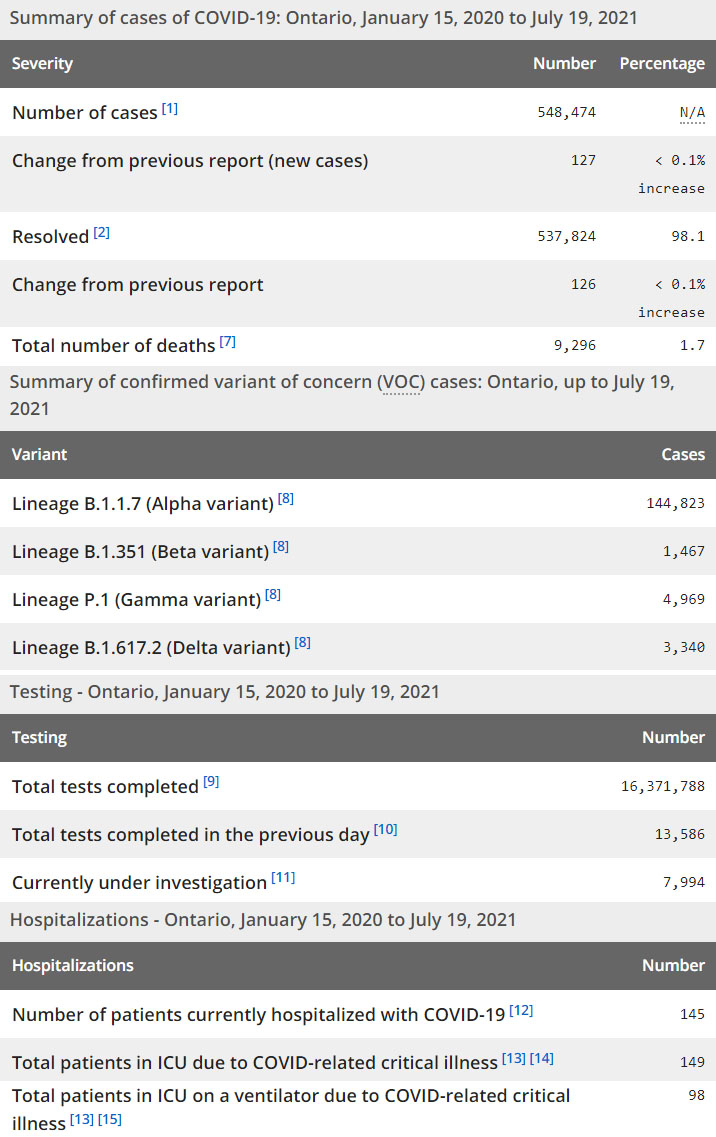The height and width of the screenshot is (1137, 716).
Task: Click the Variant column header
Action: point(39,454)
